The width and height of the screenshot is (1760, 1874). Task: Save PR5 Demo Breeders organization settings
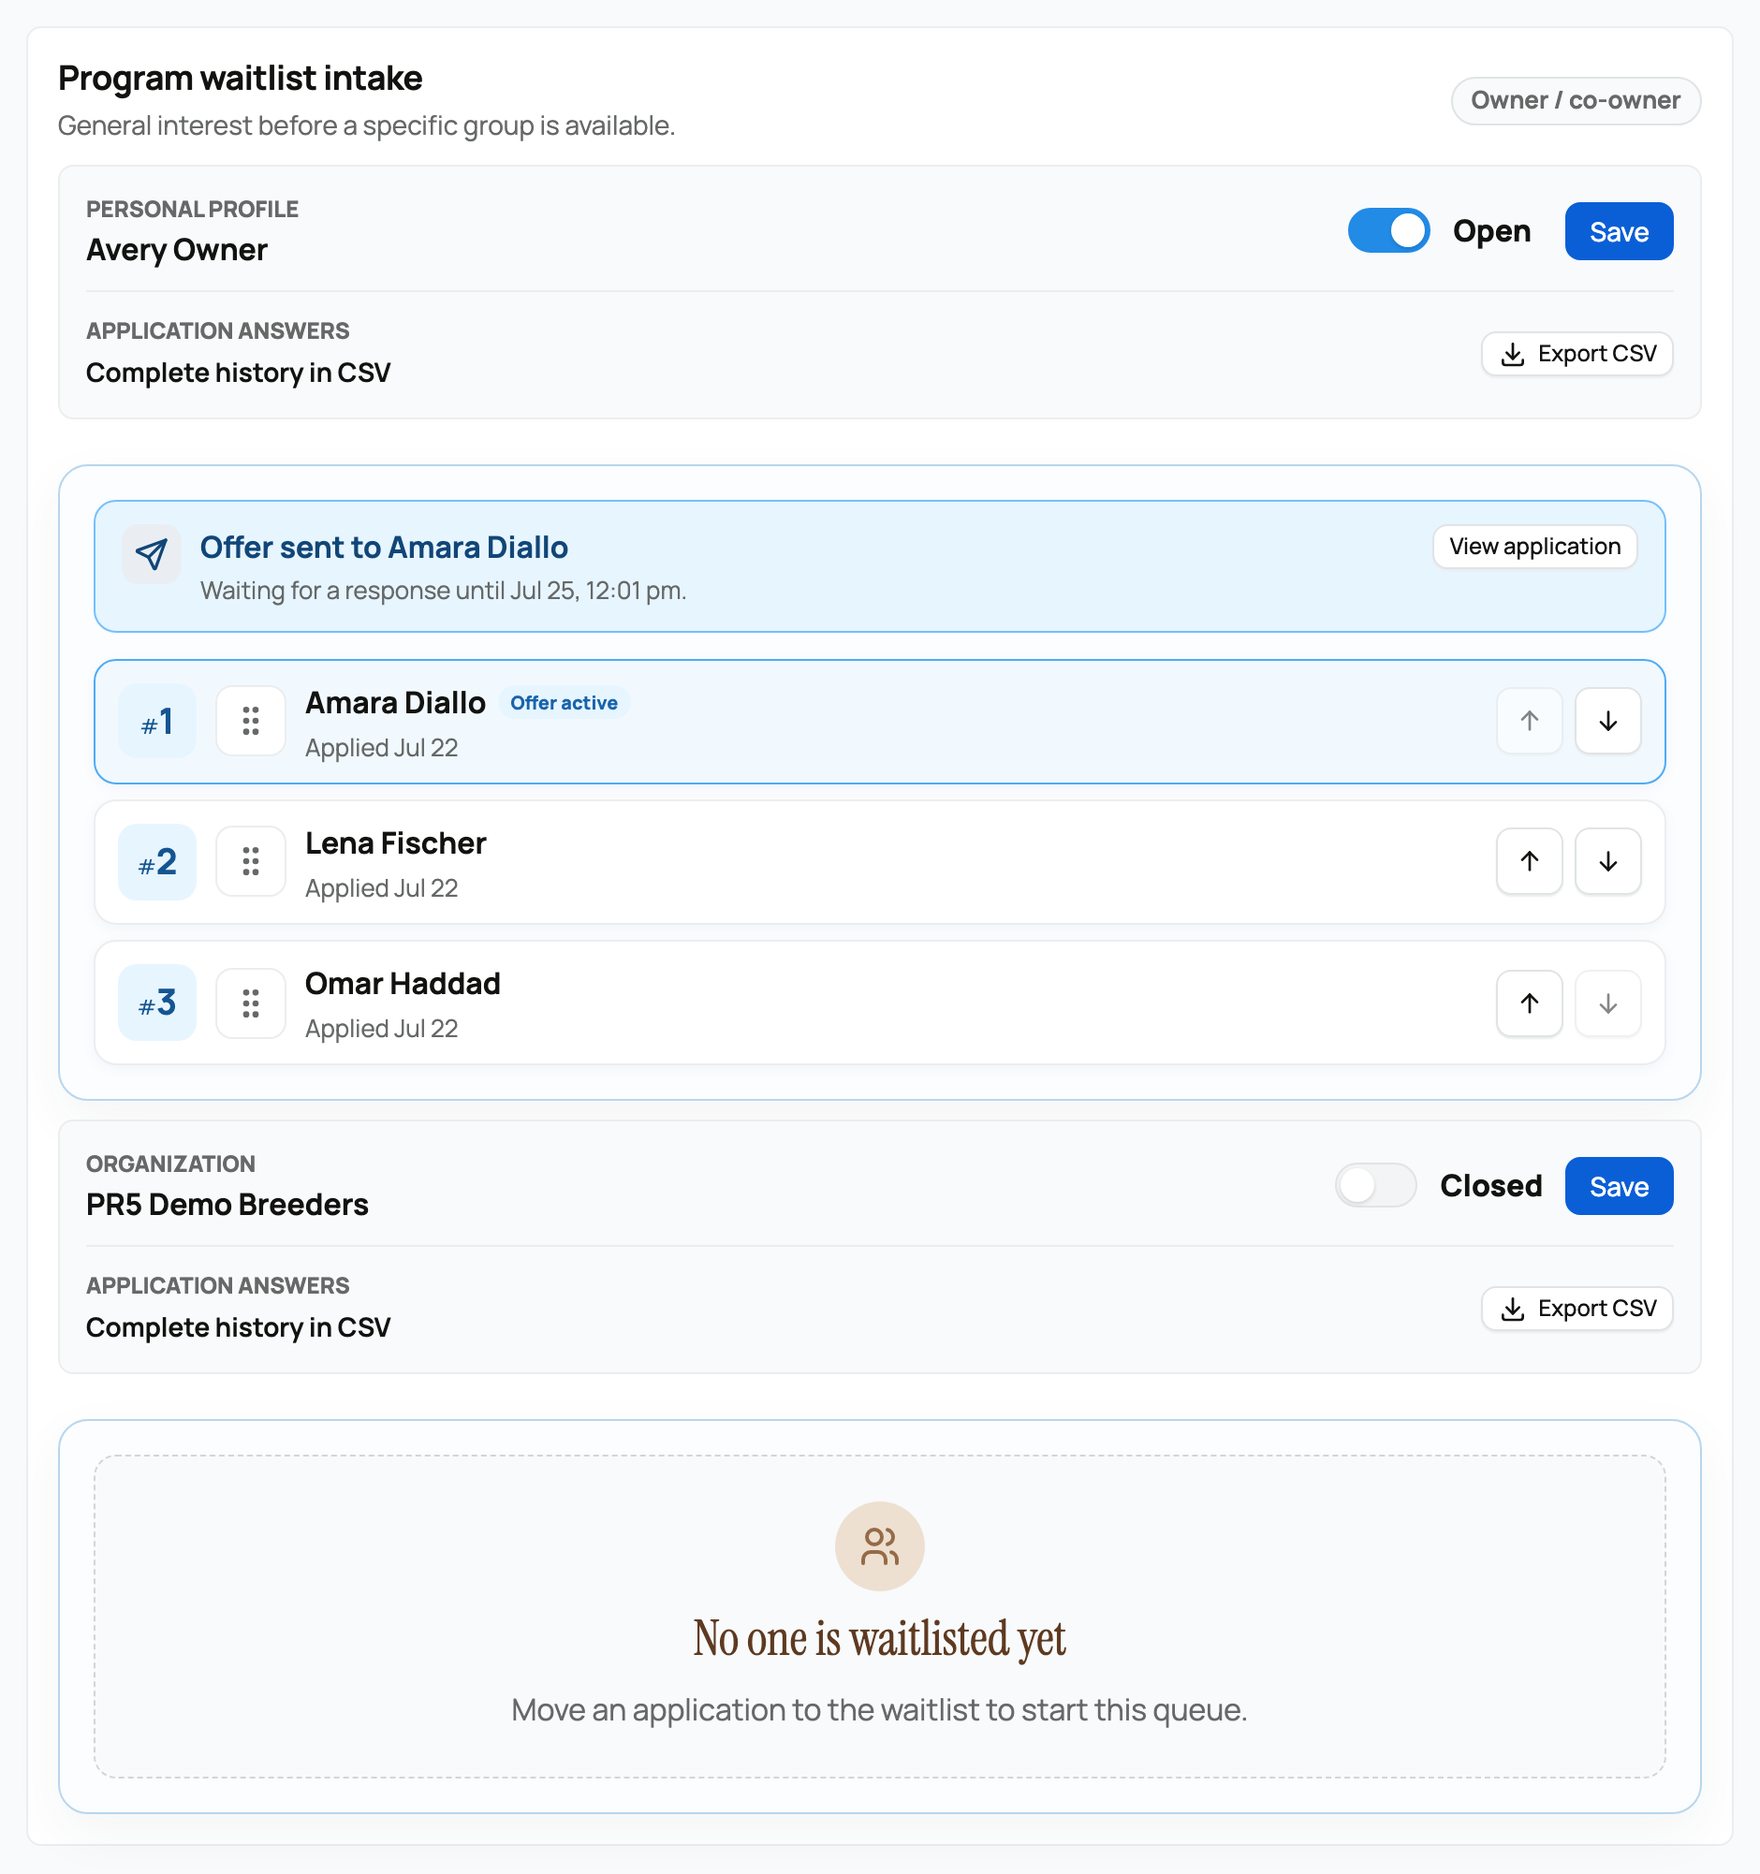pos(1619,1186)
